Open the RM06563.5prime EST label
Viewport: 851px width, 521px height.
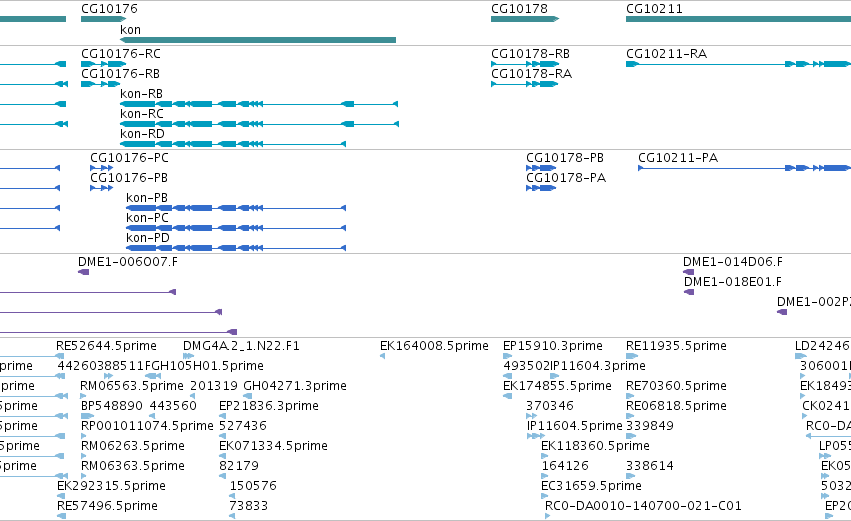point(131,386)
